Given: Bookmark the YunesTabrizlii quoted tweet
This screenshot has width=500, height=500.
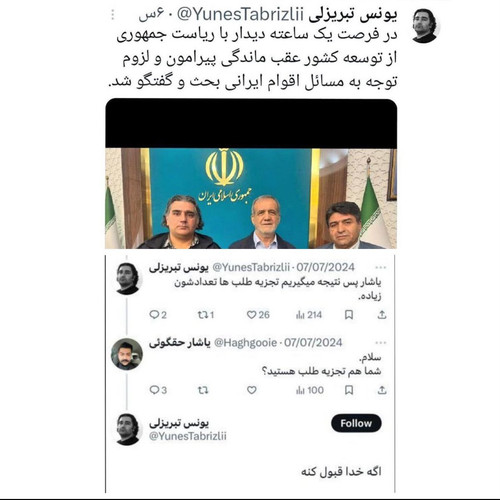Looking at the screenshot, I should [349, 315].
